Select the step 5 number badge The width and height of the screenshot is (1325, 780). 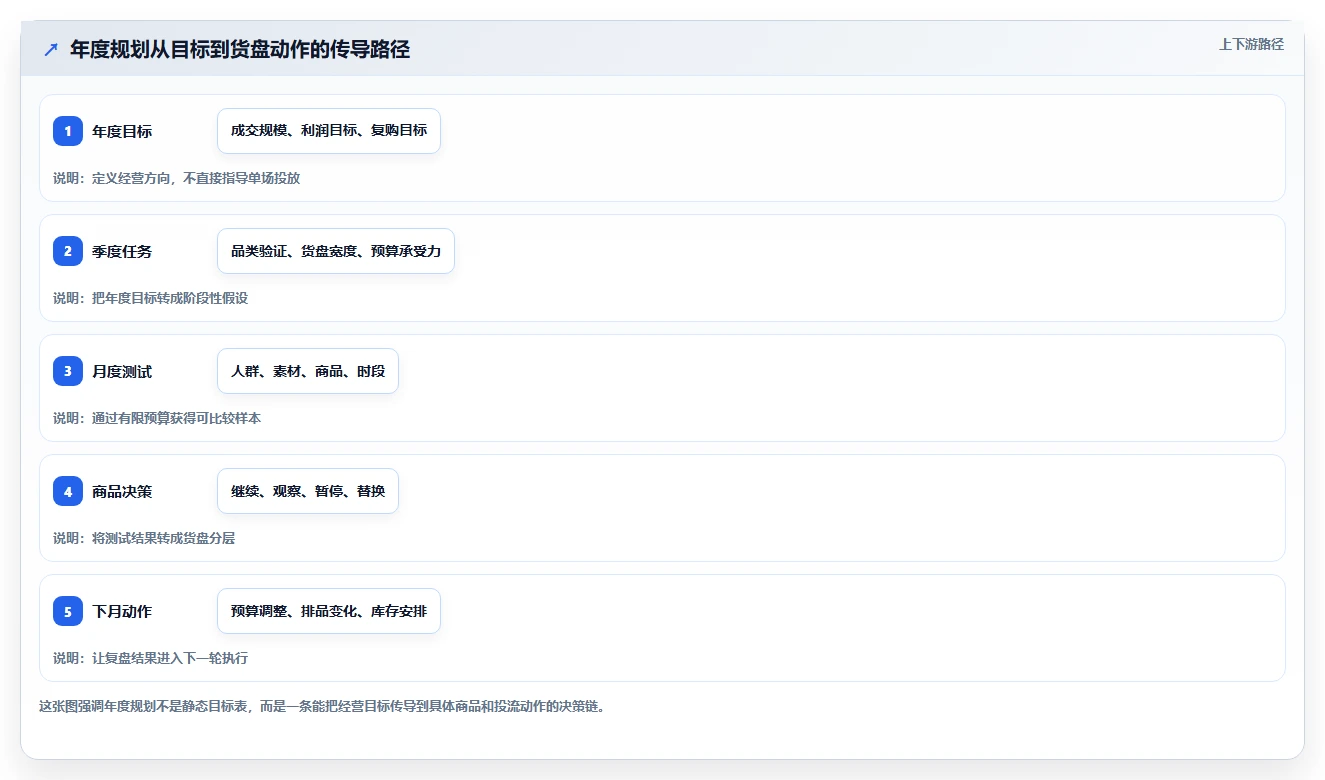point(68,611)
